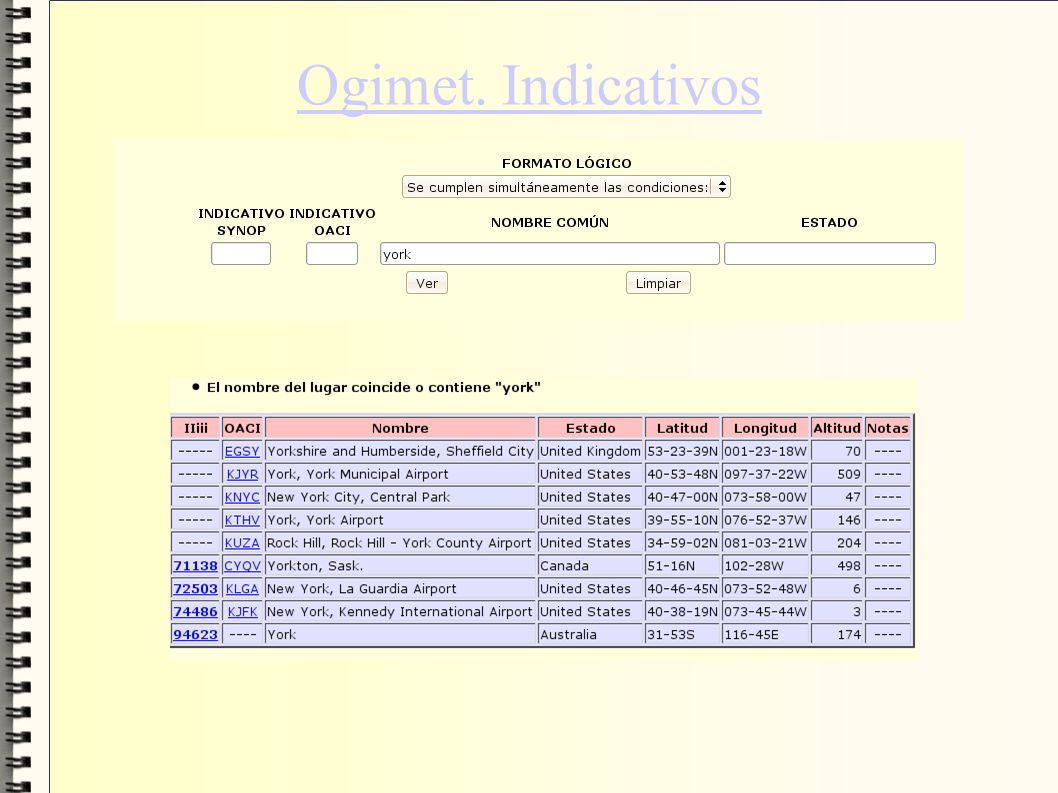This screenshot has width=1058, height=793.
Task: Select longitude value 102-28W
Action: point(765,566)
